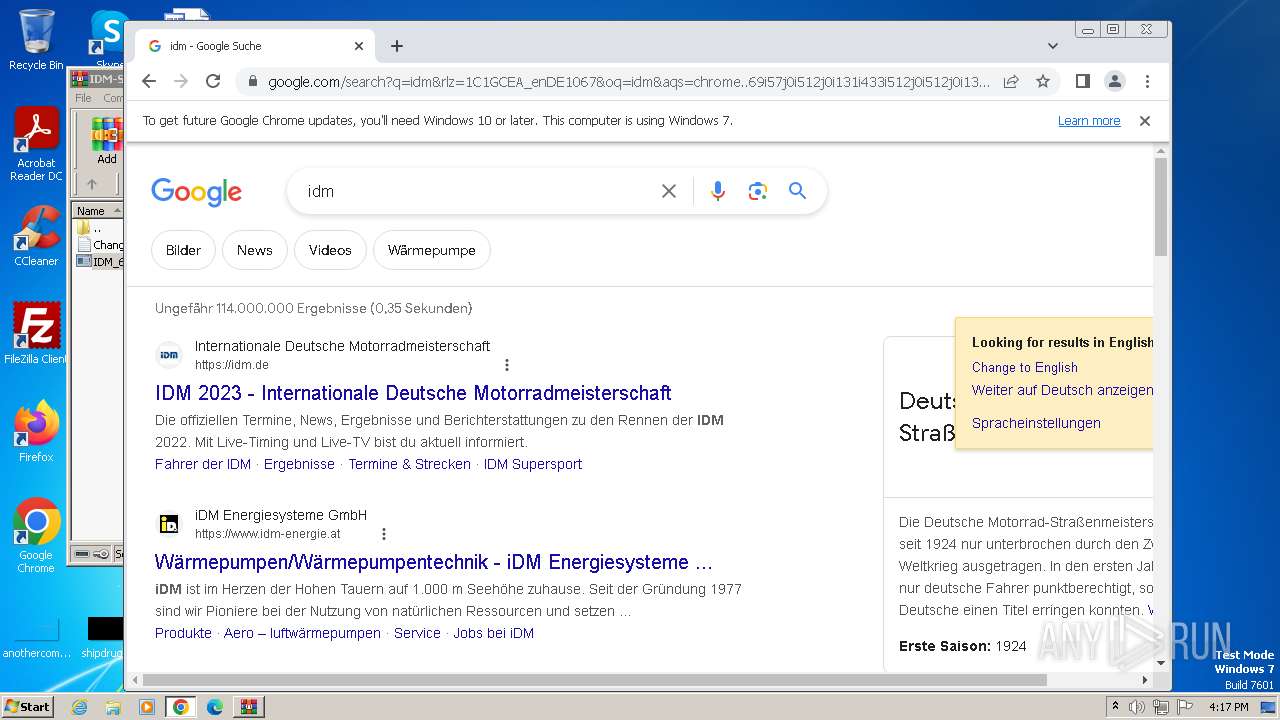Viewport: 1280px width, 720px height.
Task: Open the 'Produkte' sitelink
Action: point(183,633)
